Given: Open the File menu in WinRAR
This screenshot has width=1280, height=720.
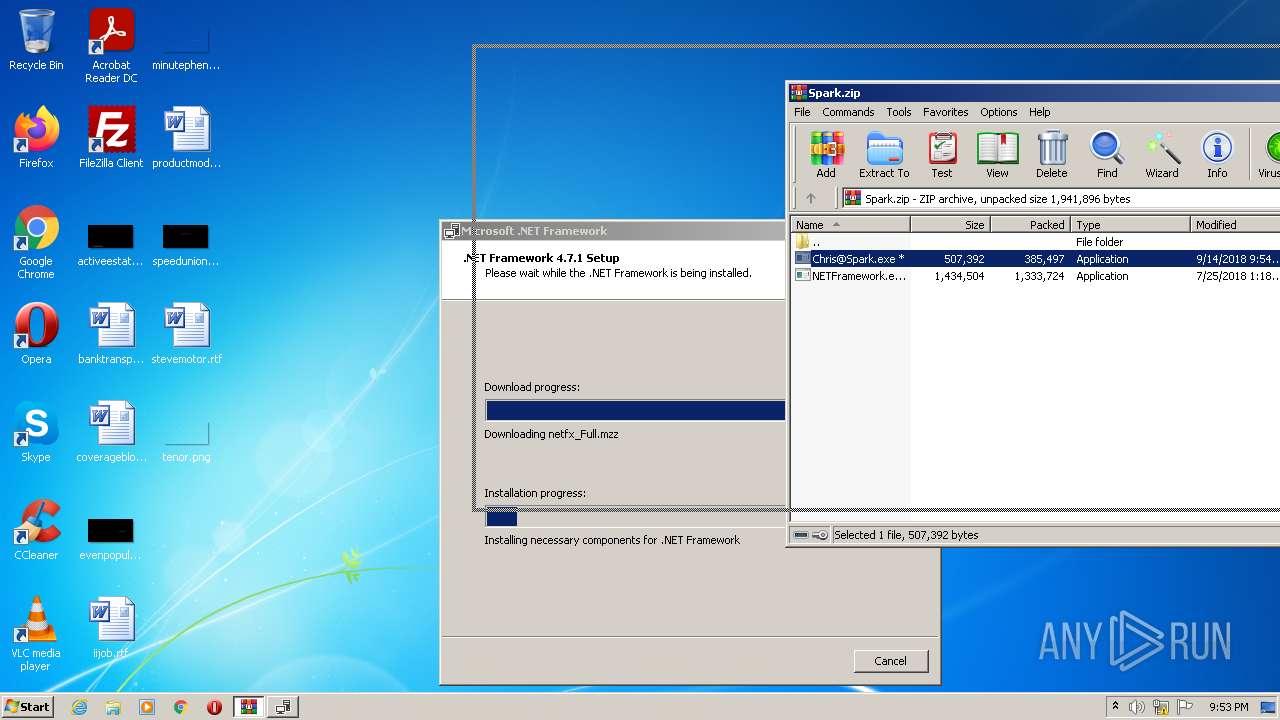Looking at the screenshot, I should (x=802, y=112).
